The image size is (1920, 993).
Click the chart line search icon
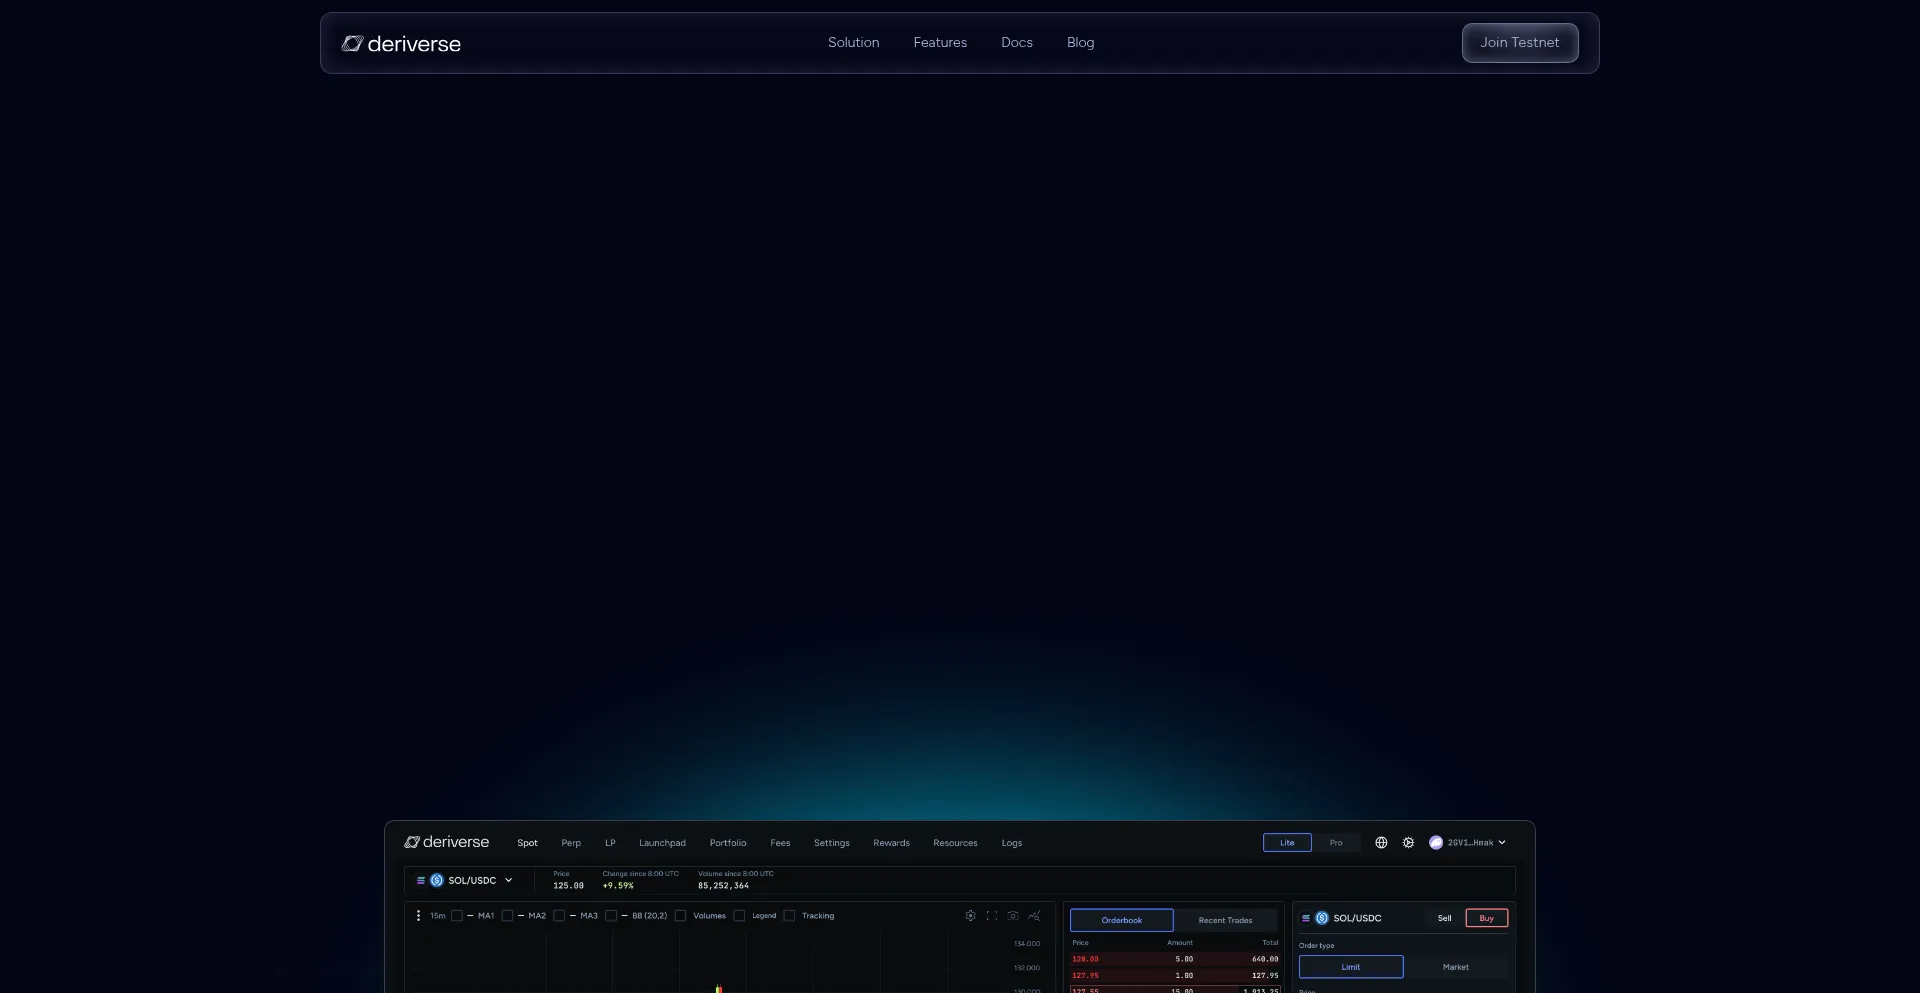[1034, 916]
